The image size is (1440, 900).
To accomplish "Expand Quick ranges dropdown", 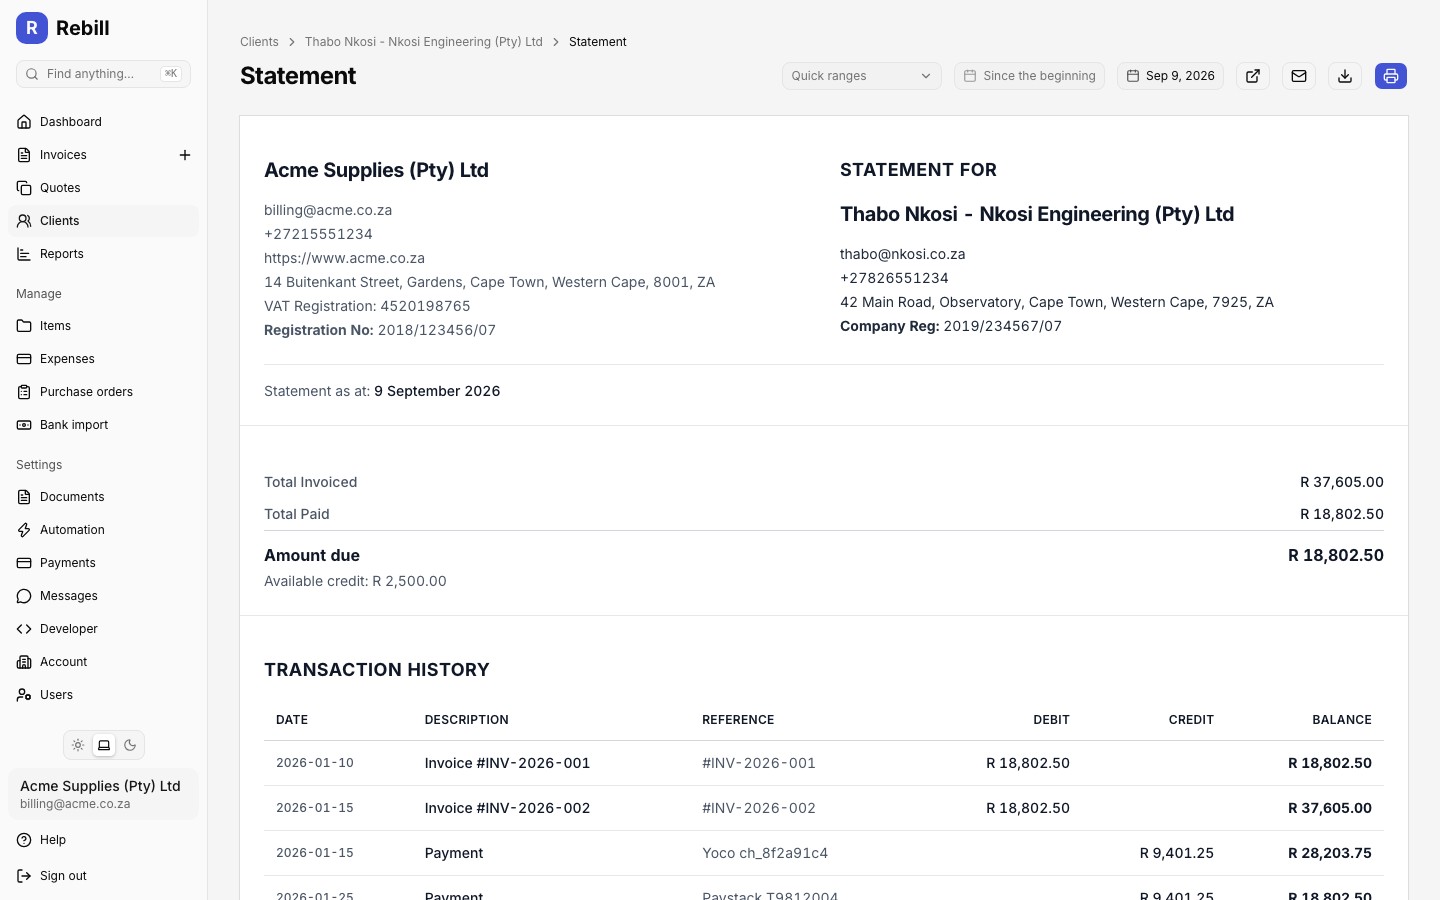I will click(x=862, y=76).
